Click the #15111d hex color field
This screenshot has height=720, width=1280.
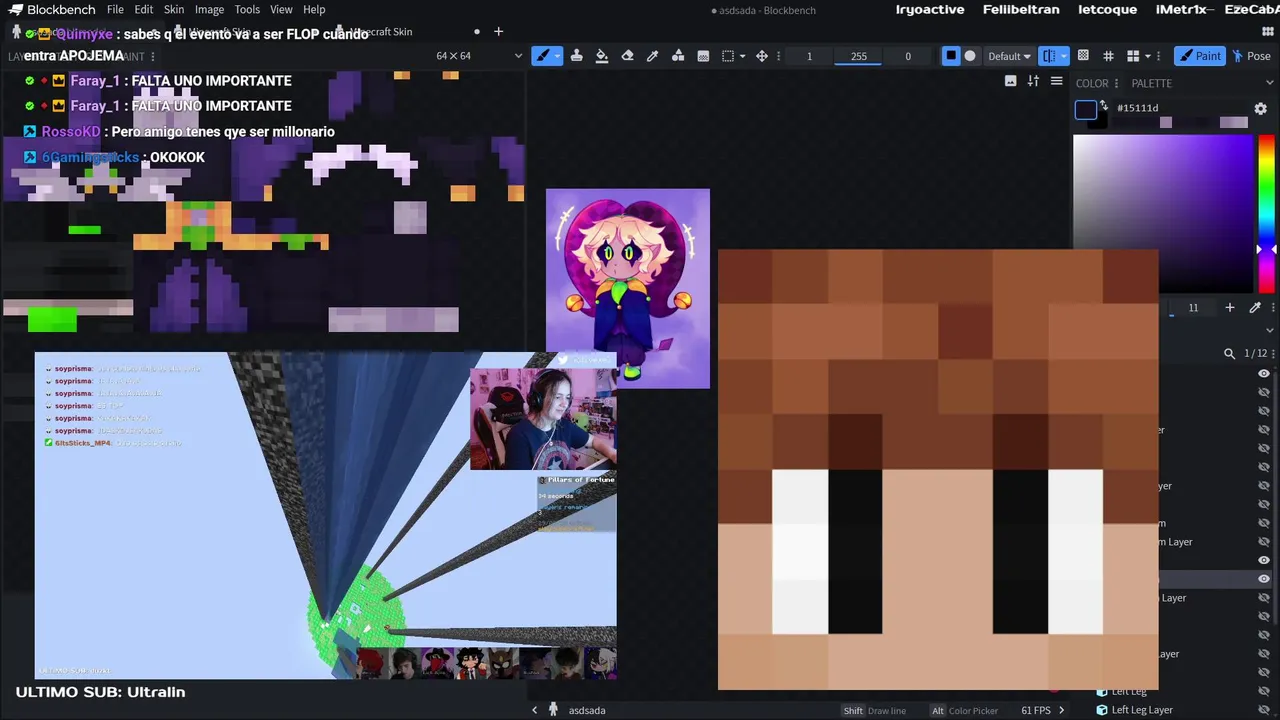(1178, 108)
